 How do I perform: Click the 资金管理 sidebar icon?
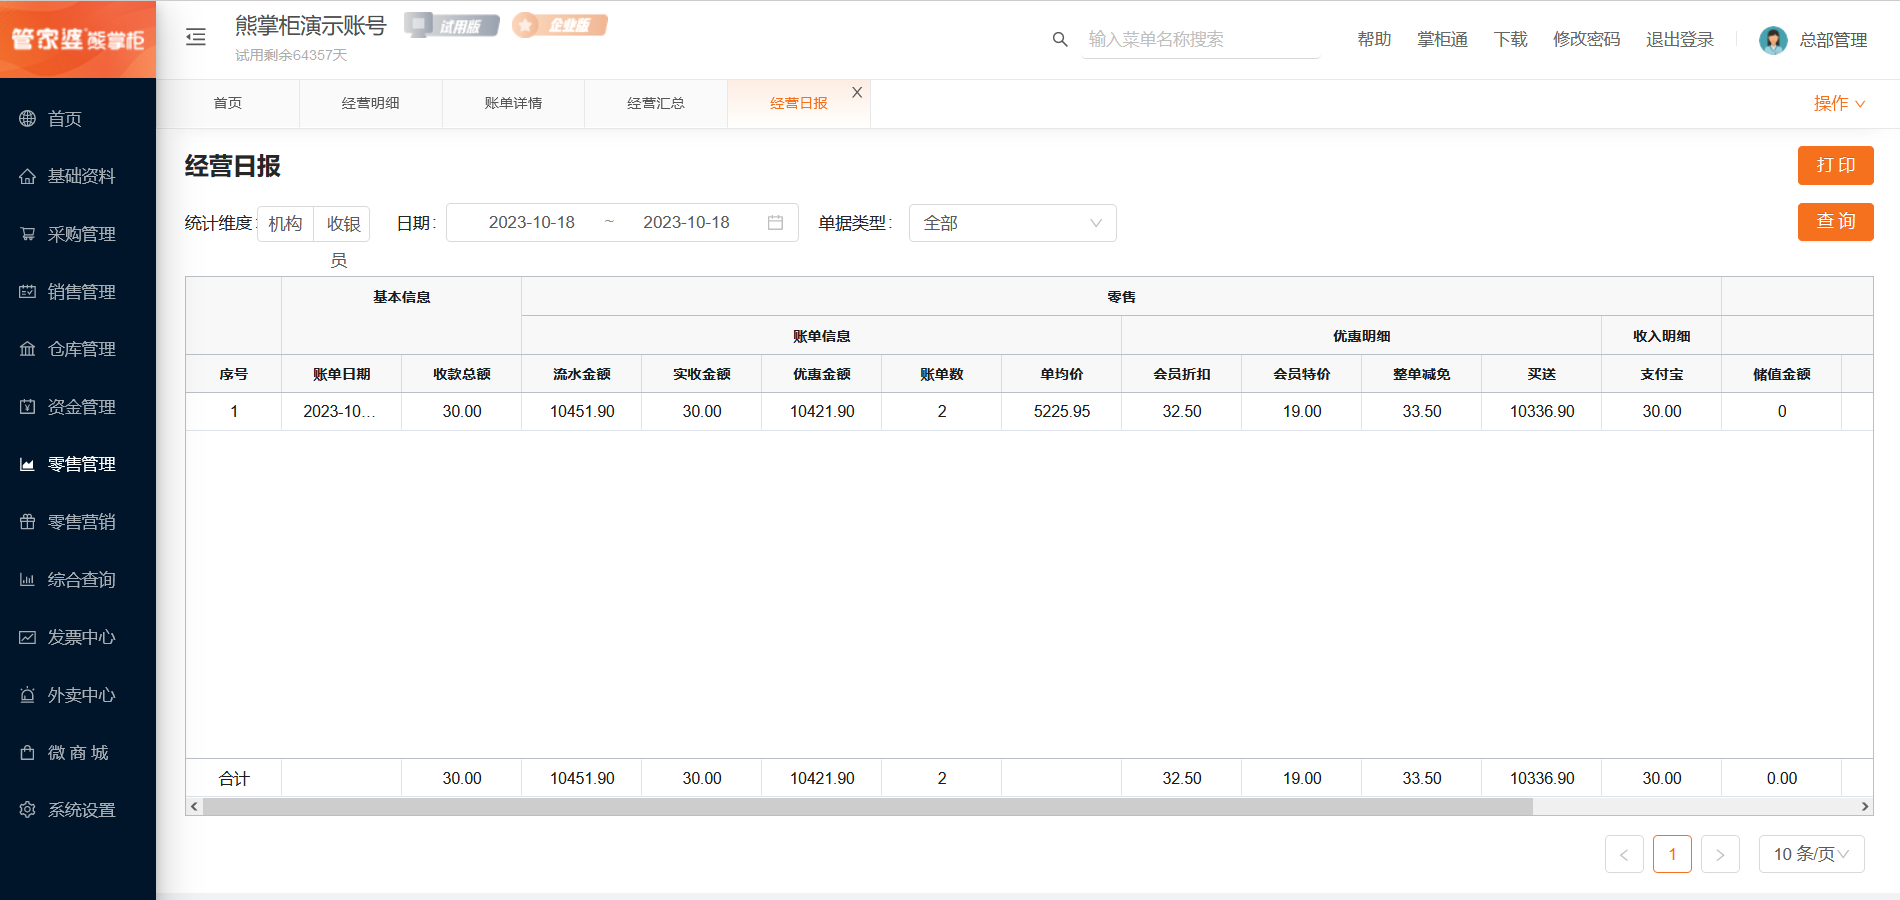[x=27, y=407]
